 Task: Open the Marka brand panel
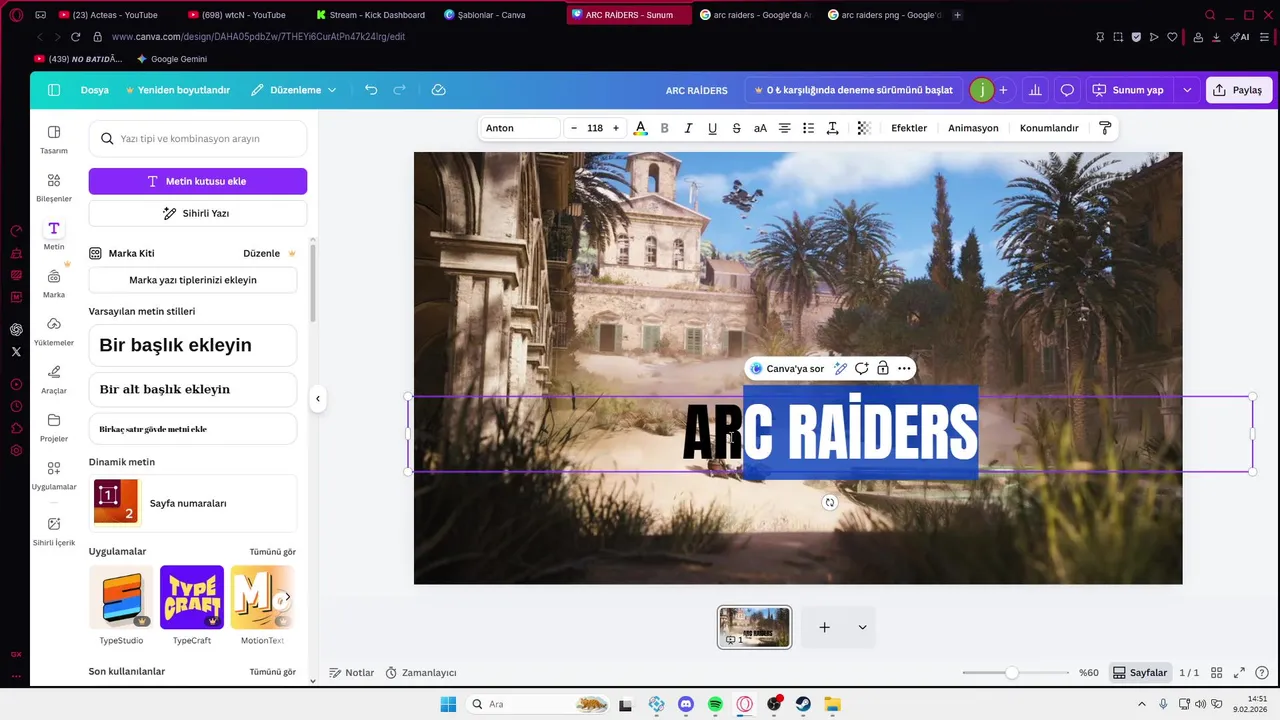click(x=54, y=283)
